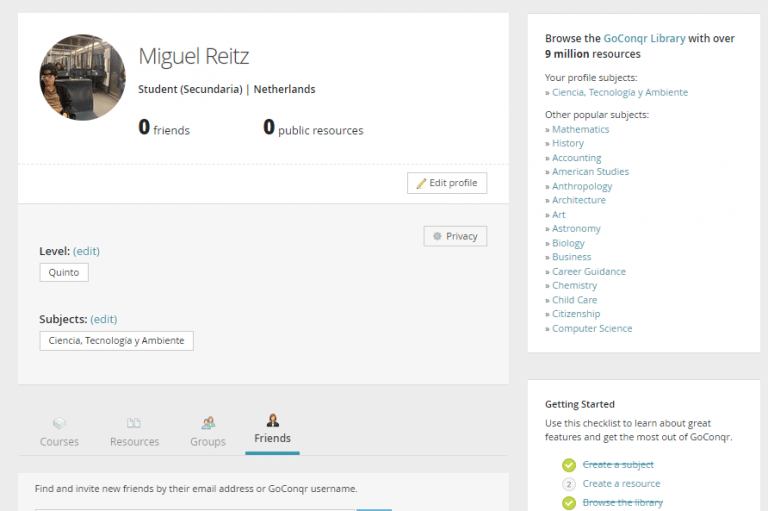Click the pencil icon on Edit profile
Image resolution: width=768 pixels, height=511 pixels.
(421, 184)
